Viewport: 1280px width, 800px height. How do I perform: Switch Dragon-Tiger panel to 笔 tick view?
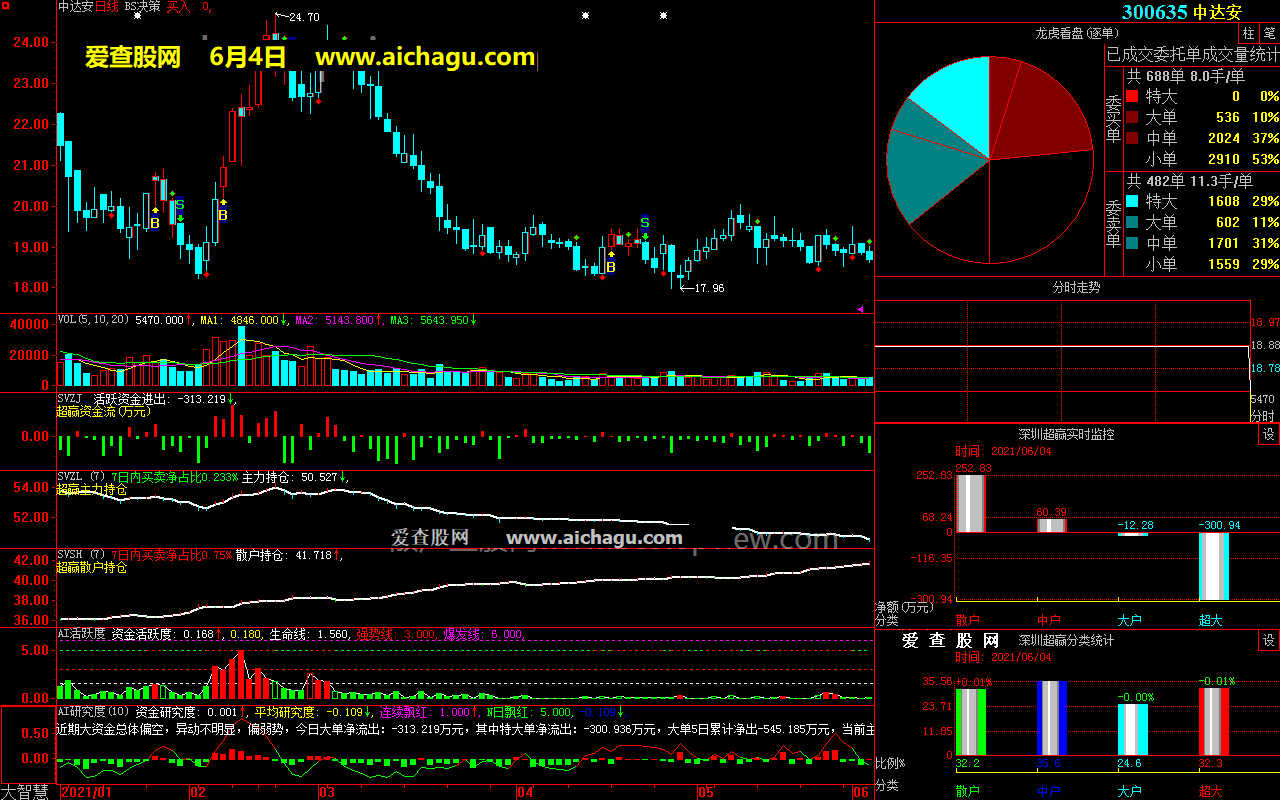(x=1268, y=33)
